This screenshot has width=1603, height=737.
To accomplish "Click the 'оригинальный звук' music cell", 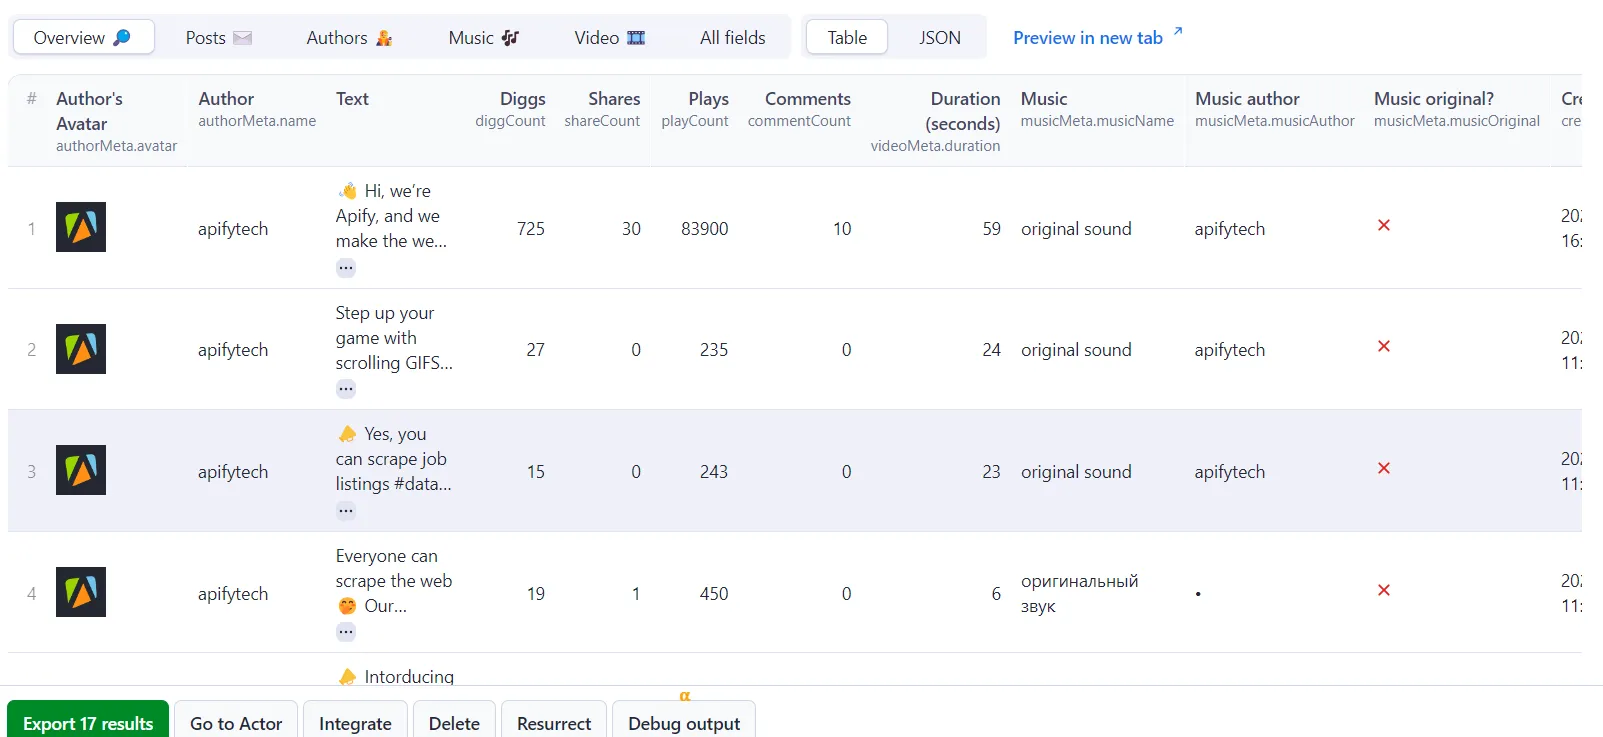I will pyautogui.click(x=1079, y=593).
